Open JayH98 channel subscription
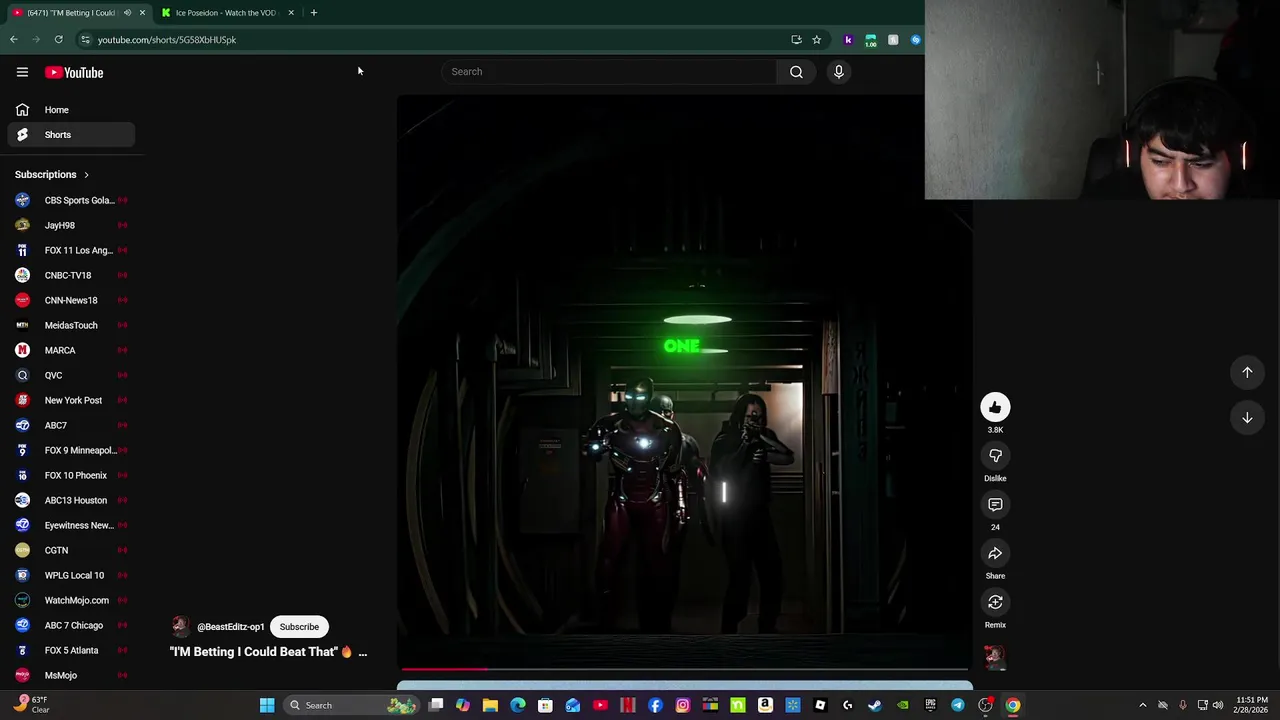The image size is (1280, 720). [70, 225]
